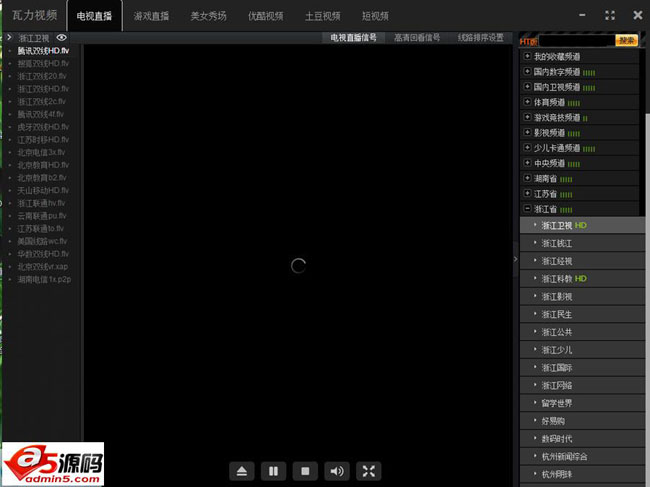This screenshot has height=487, width=650.
Task: Switch to the 美女秀场 tab
Action: pyautogui.click(x=209, y=16)
